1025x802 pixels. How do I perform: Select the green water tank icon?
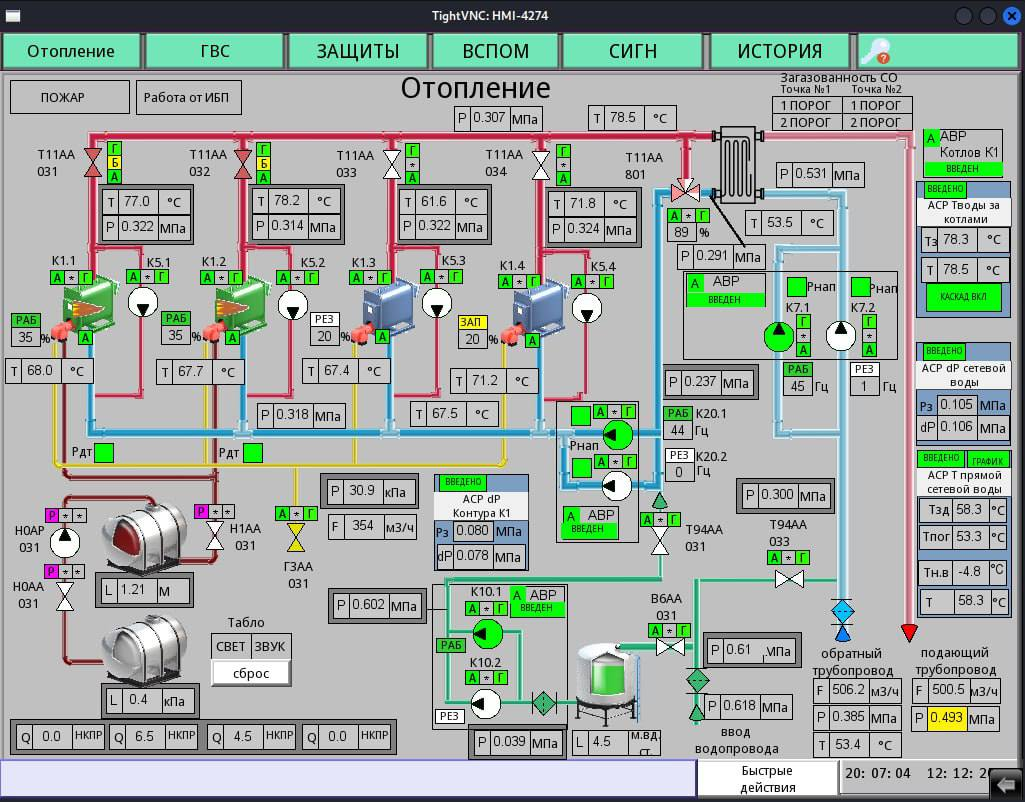(607, 682)
